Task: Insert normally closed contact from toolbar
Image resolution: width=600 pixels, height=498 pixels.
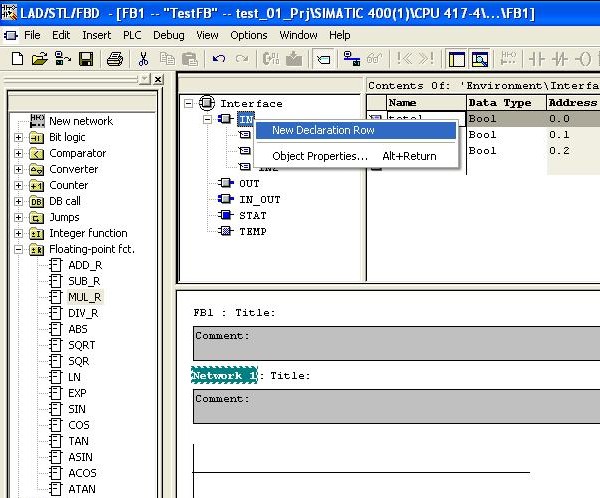Action: coord(559,59)
